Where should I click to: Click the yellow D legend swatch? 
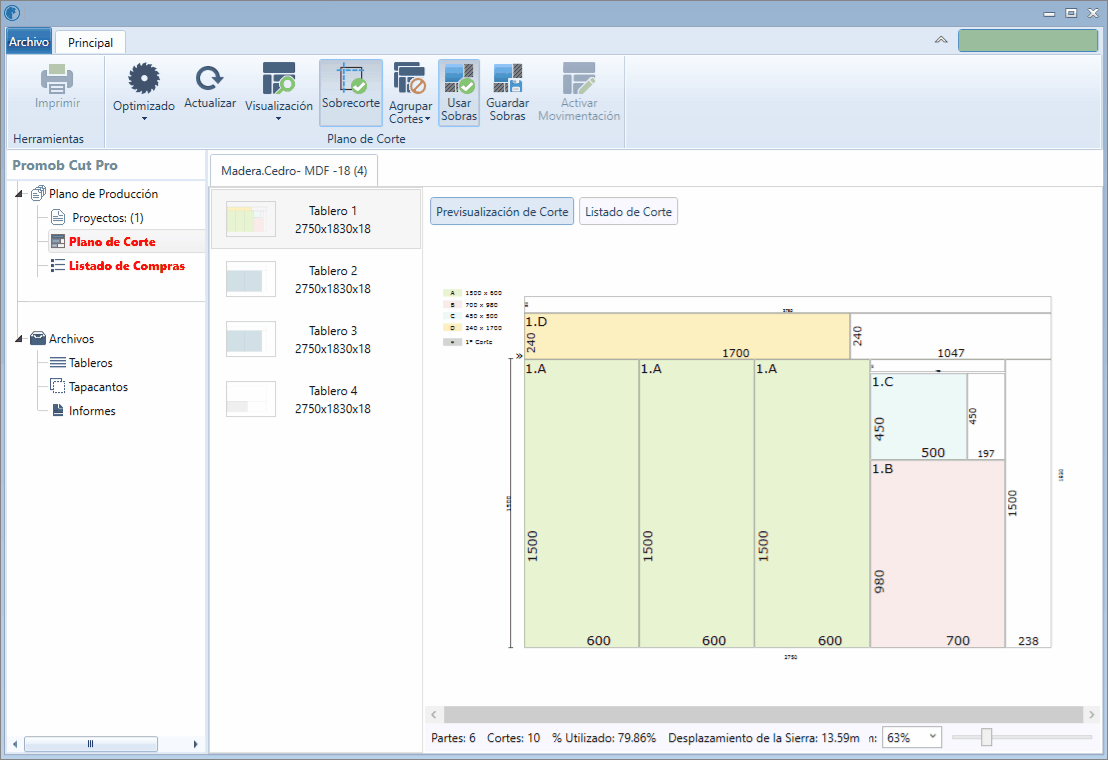[452, 328]
